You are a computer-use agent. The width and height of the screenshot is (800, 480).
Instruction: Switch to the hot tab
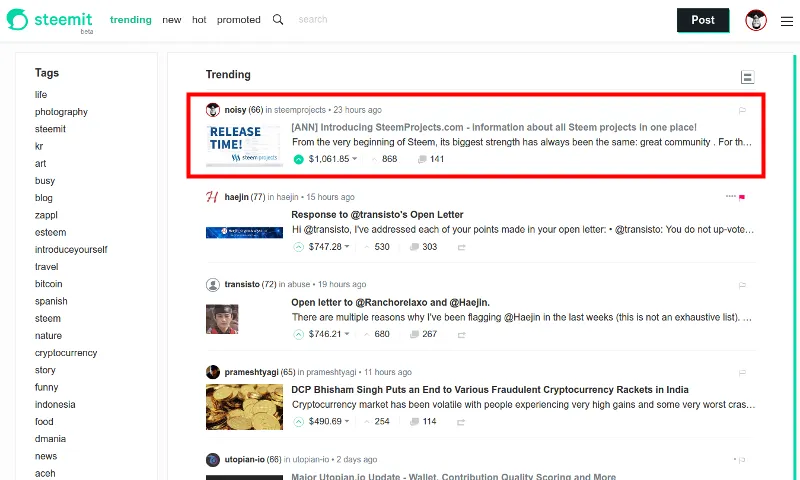coord(199,20)
